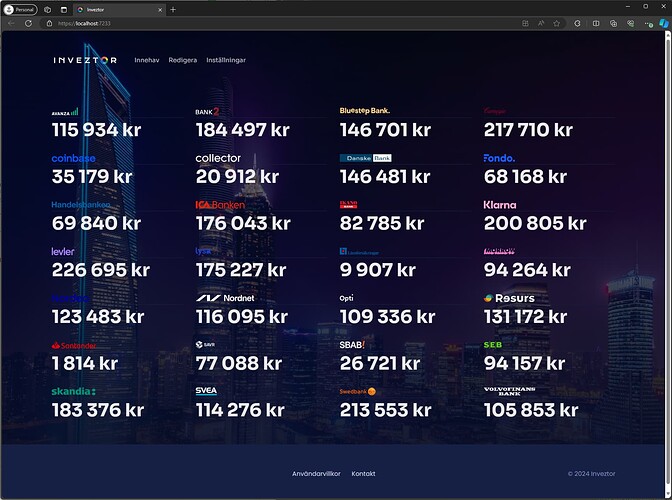Click the 26 721 kr SBAB balance
The image size is (672, 500).
tap(380, 363)
